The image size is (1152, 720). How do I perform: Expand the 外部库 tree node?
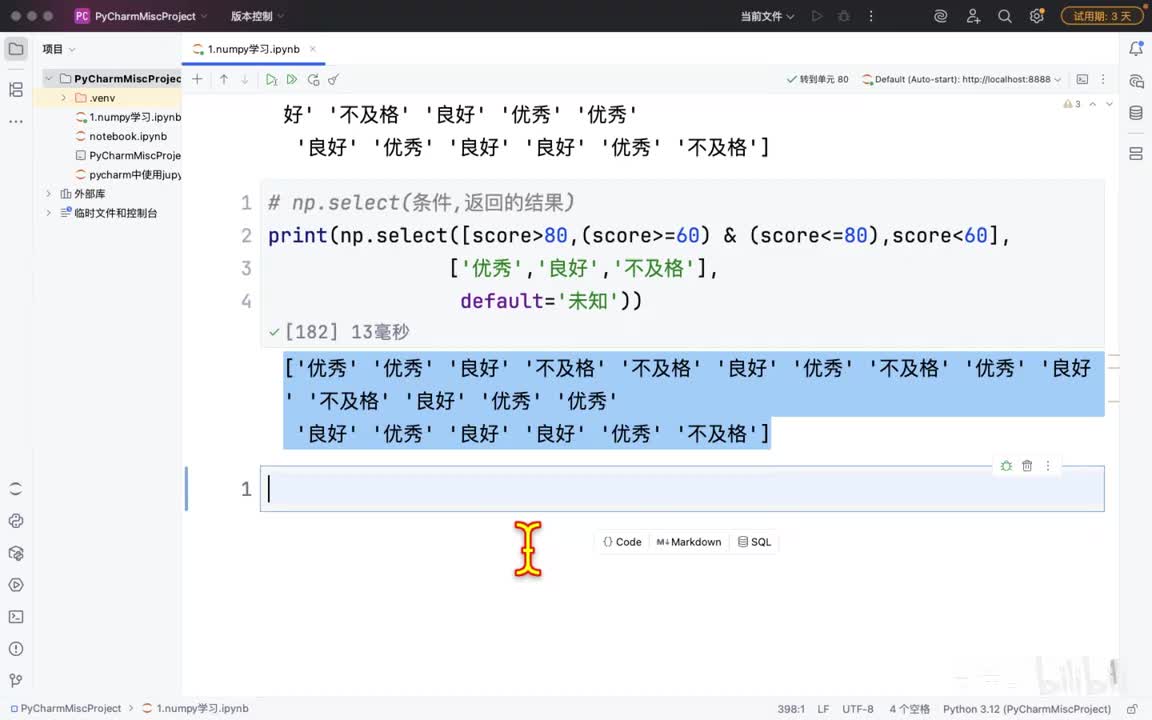tap(48, 193)
